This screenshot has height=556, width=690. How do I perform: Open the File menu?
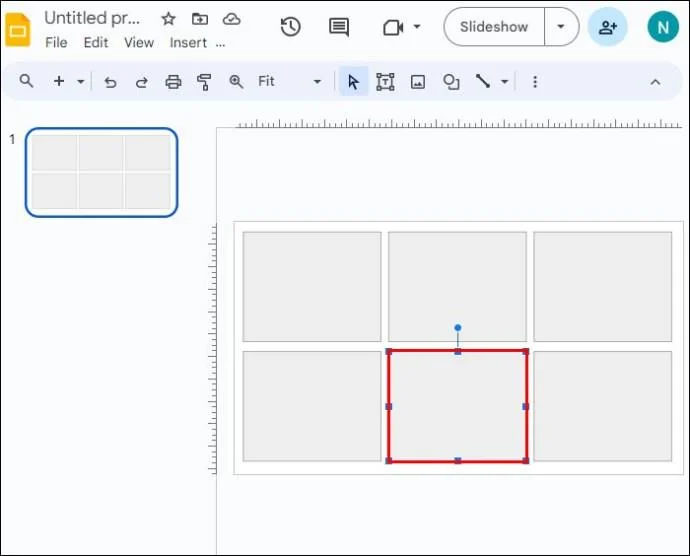click(56, 43)
